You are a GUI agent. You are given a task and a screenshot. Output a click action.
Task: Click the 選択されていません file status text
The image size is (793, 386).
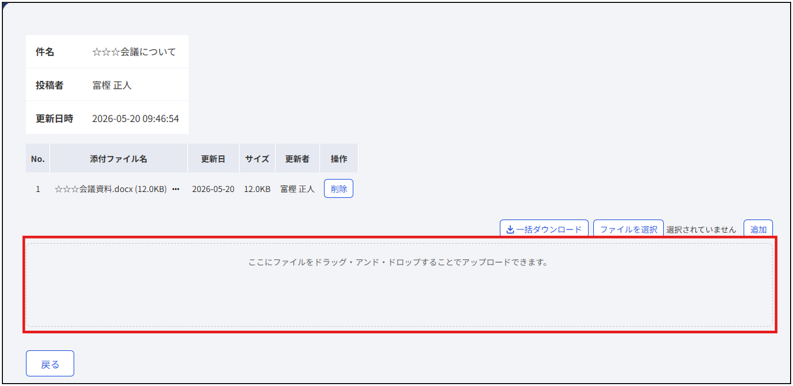point(701,229)
